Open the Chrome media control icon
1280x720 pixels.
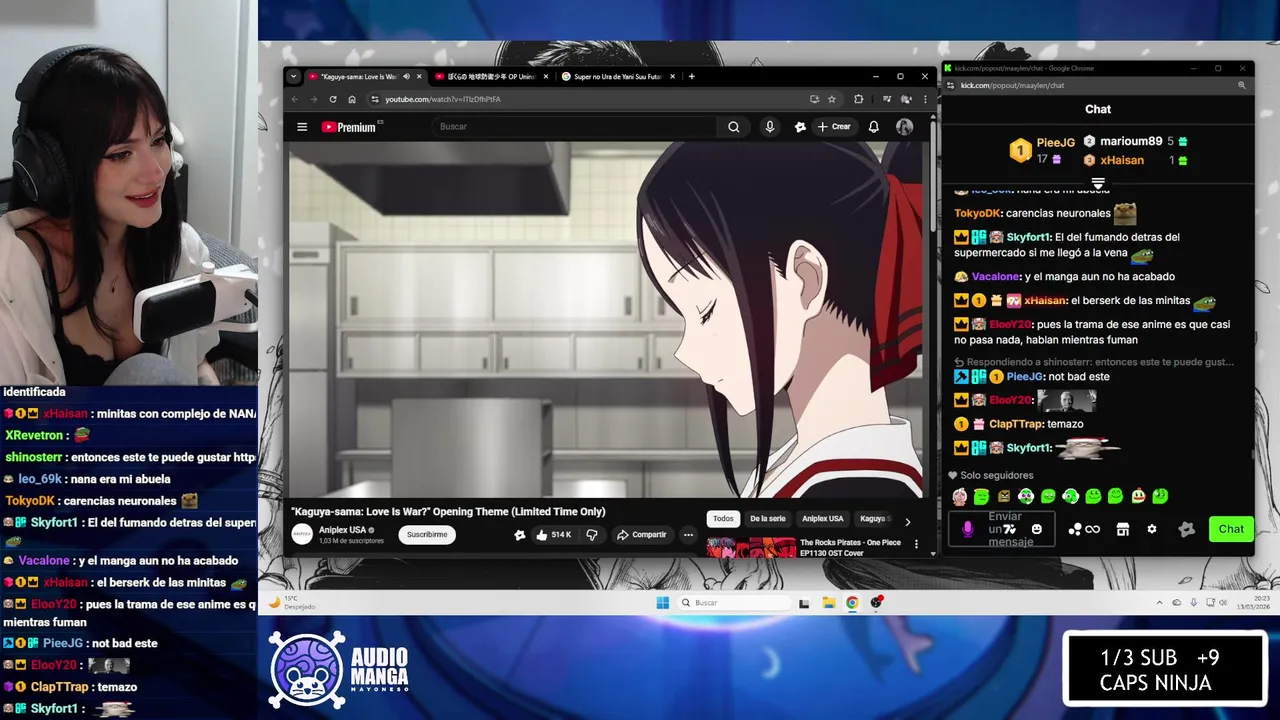click(x=887, y=99)
